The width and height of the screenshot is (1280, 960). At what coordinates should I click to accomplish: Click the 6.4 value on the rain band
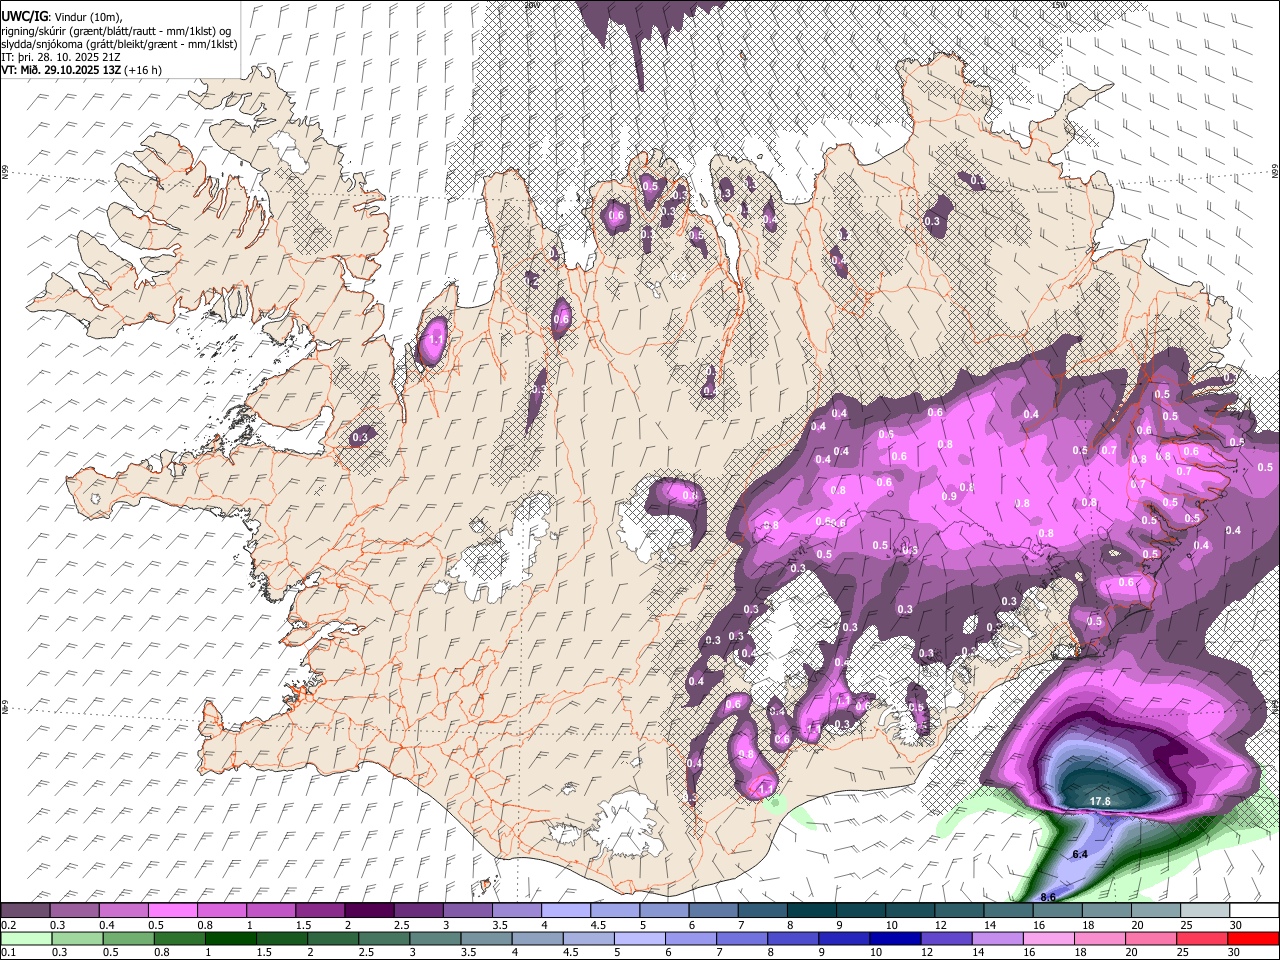click(x=1080, y=854)
